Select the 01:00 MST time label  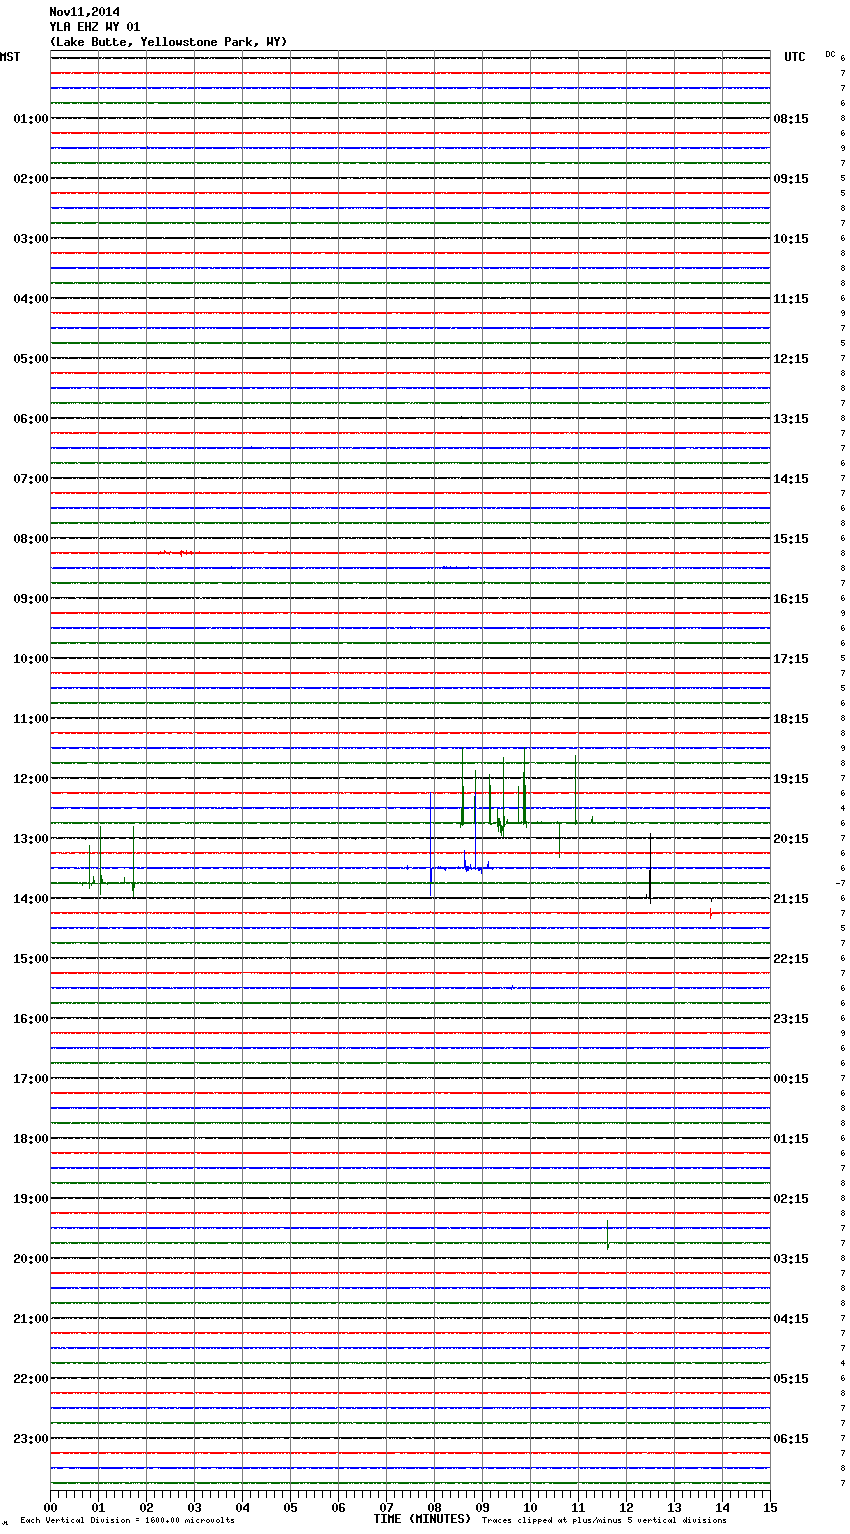(30, 119)
